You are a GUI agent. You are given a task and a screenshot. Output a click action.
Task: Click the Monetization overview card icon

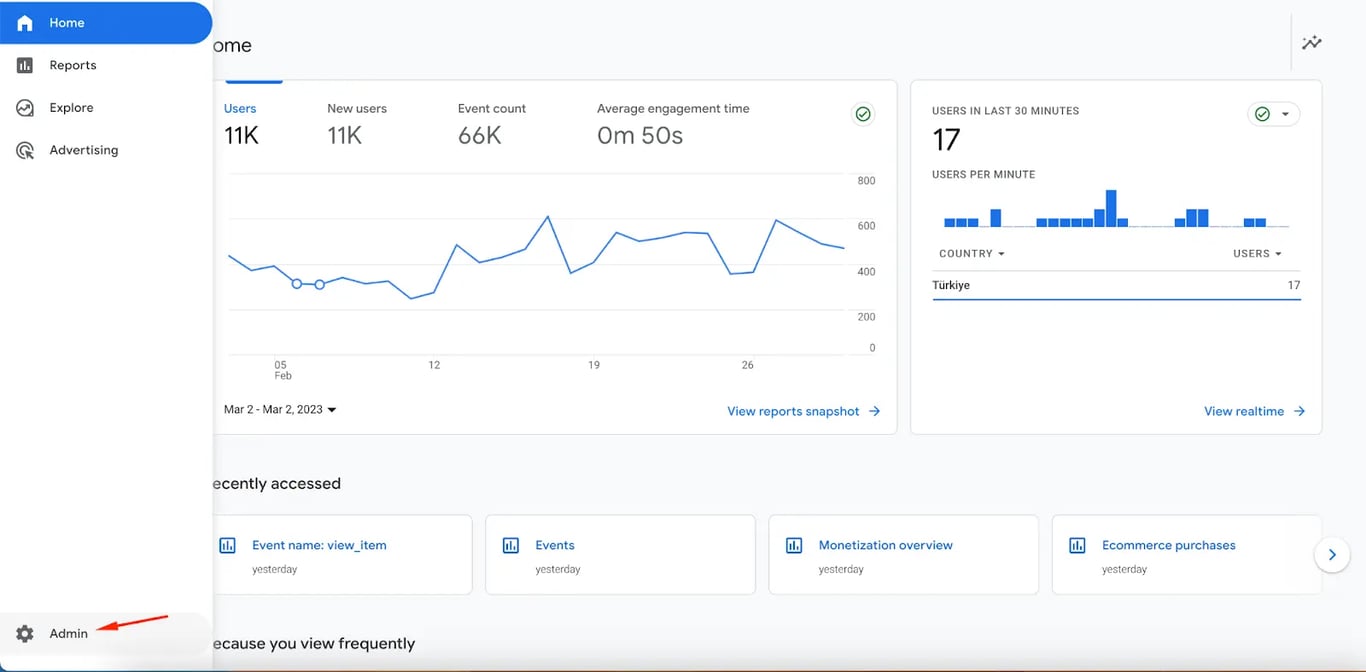794,545
